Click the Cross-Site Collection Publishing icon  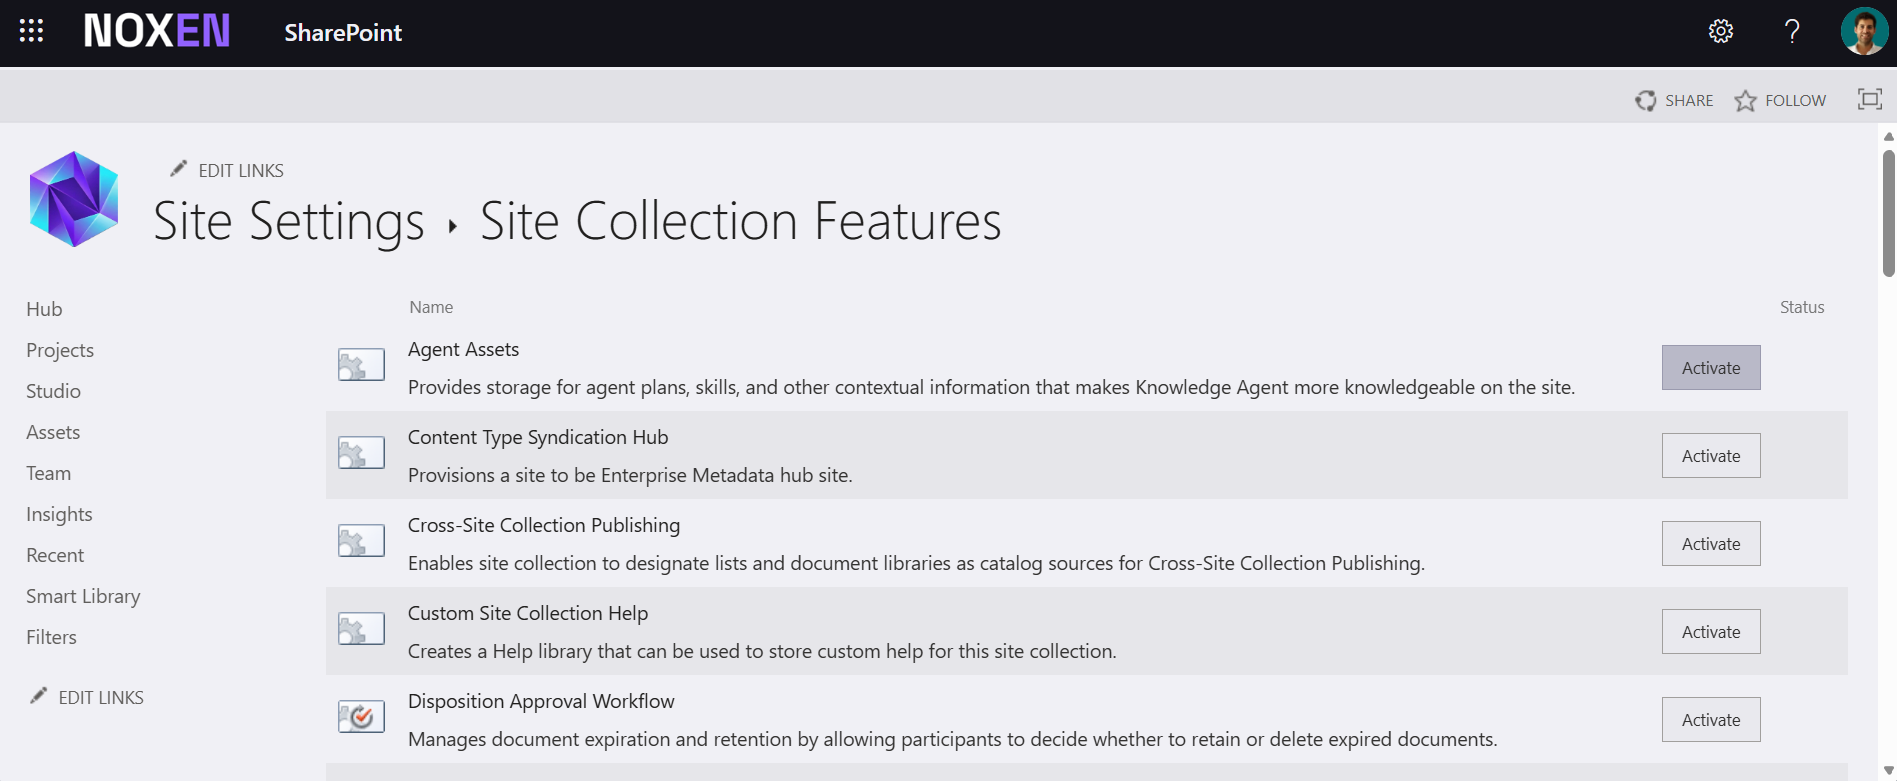pos(361,541)
